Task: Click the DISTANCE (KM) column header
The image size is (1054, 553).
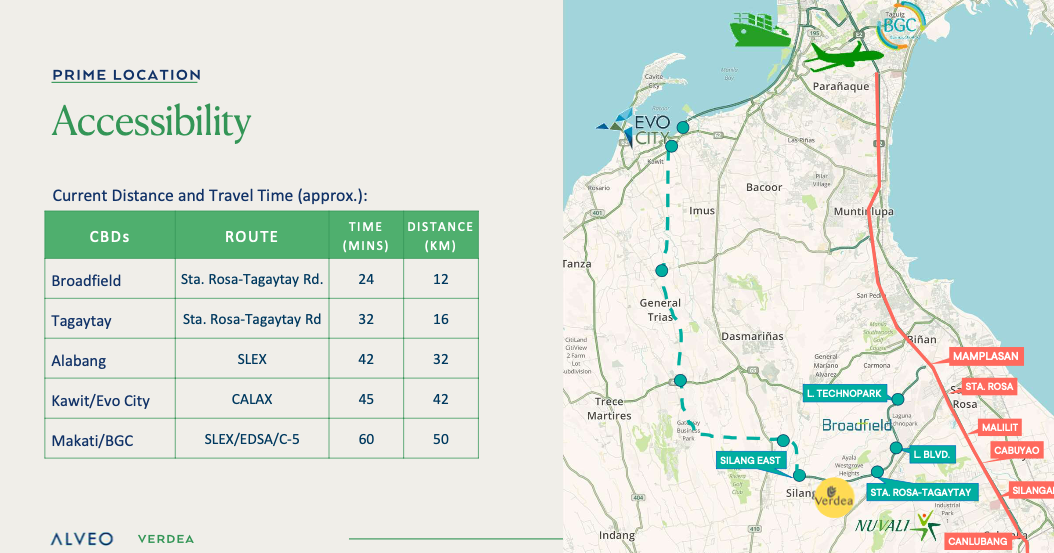Action: coord(440,236)
